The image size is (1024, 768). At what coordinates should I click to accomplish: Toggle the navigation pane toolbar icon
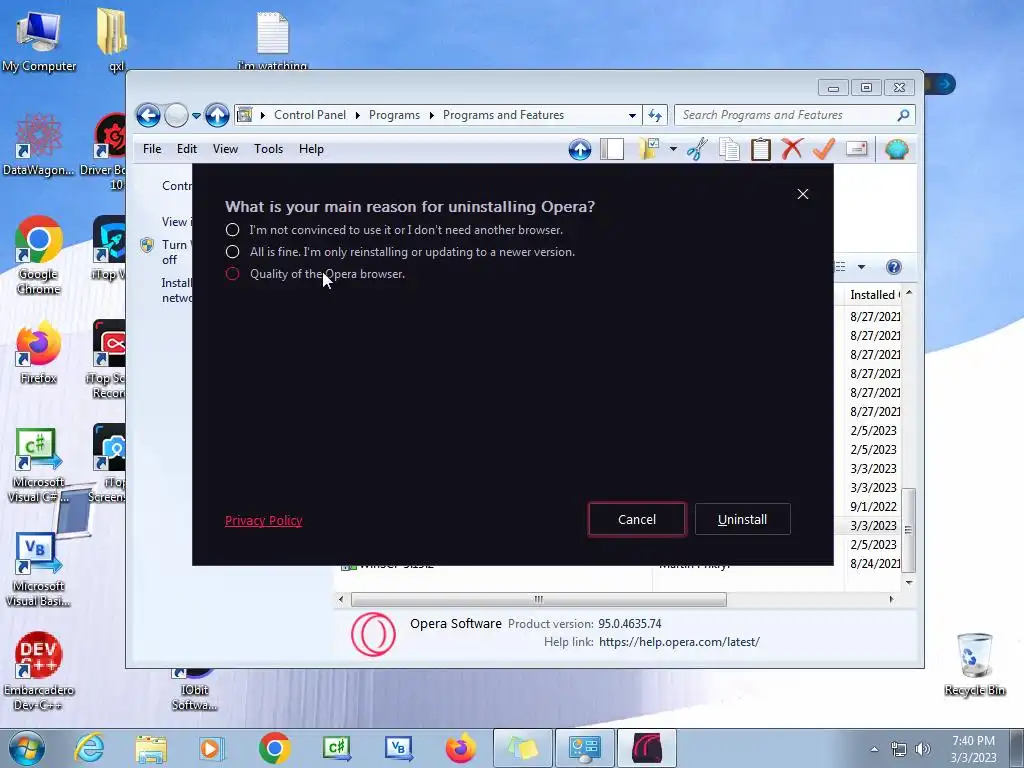[x=612, y=150]
